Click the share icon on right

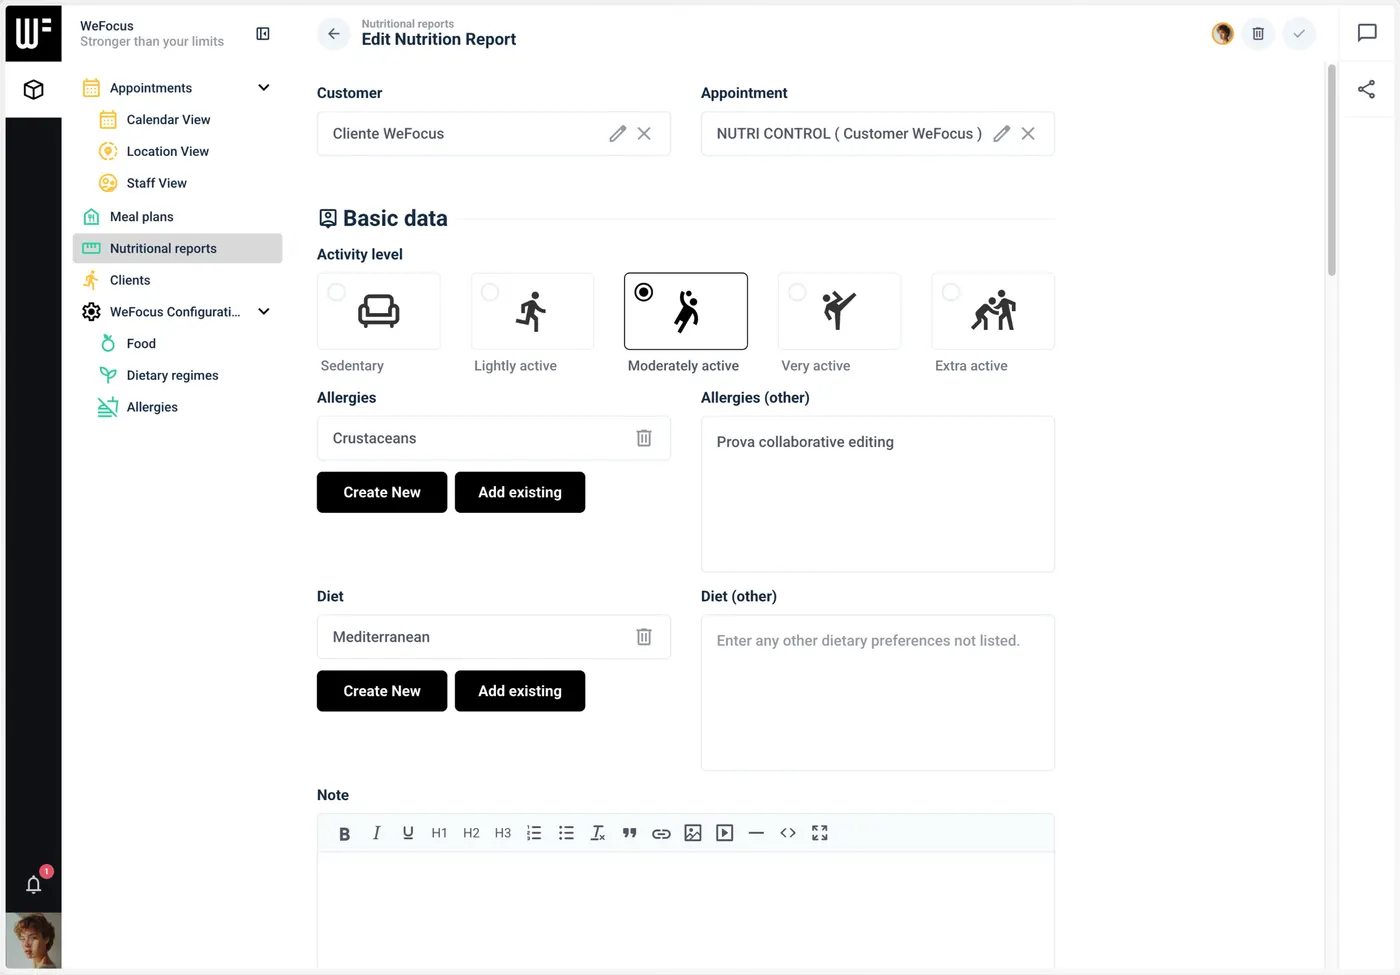tap(1367, 90)
